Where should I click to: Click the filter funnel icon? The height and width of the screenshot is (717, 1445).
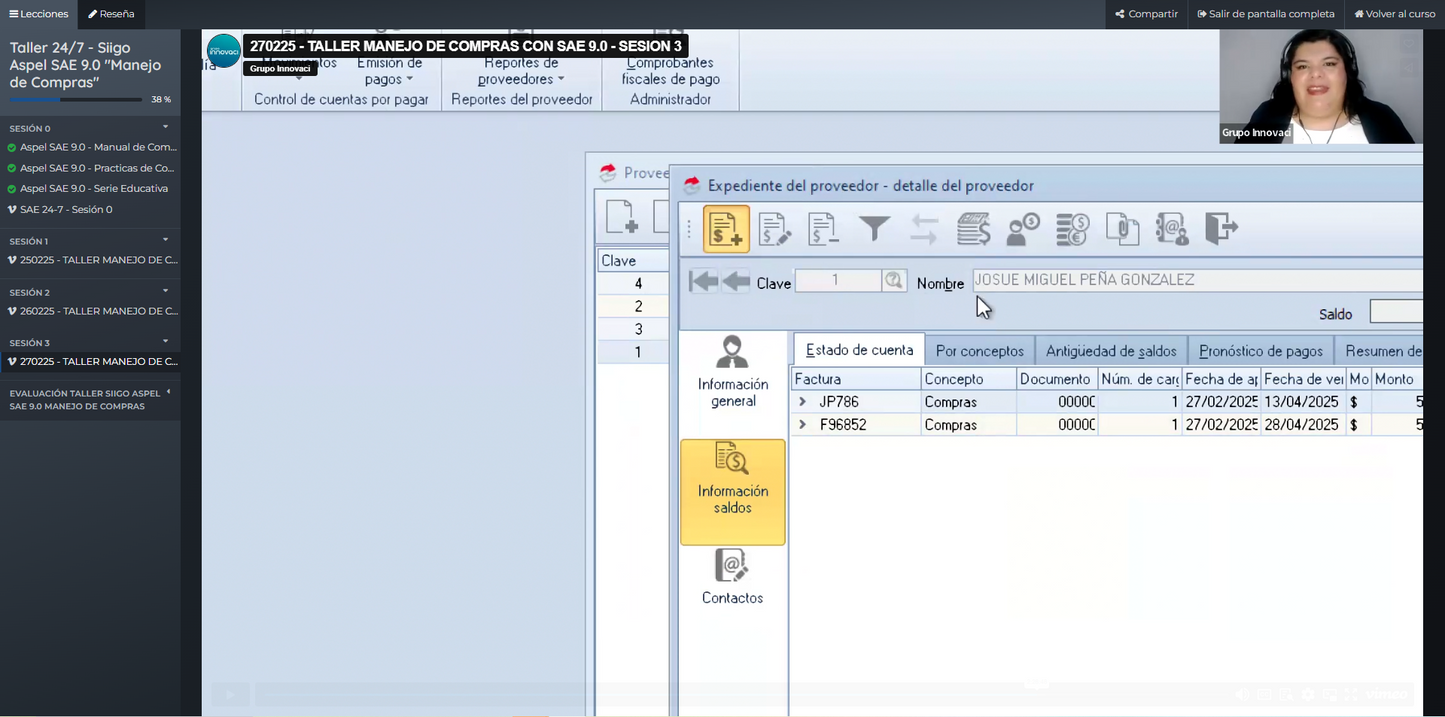(x=874, y=229)
